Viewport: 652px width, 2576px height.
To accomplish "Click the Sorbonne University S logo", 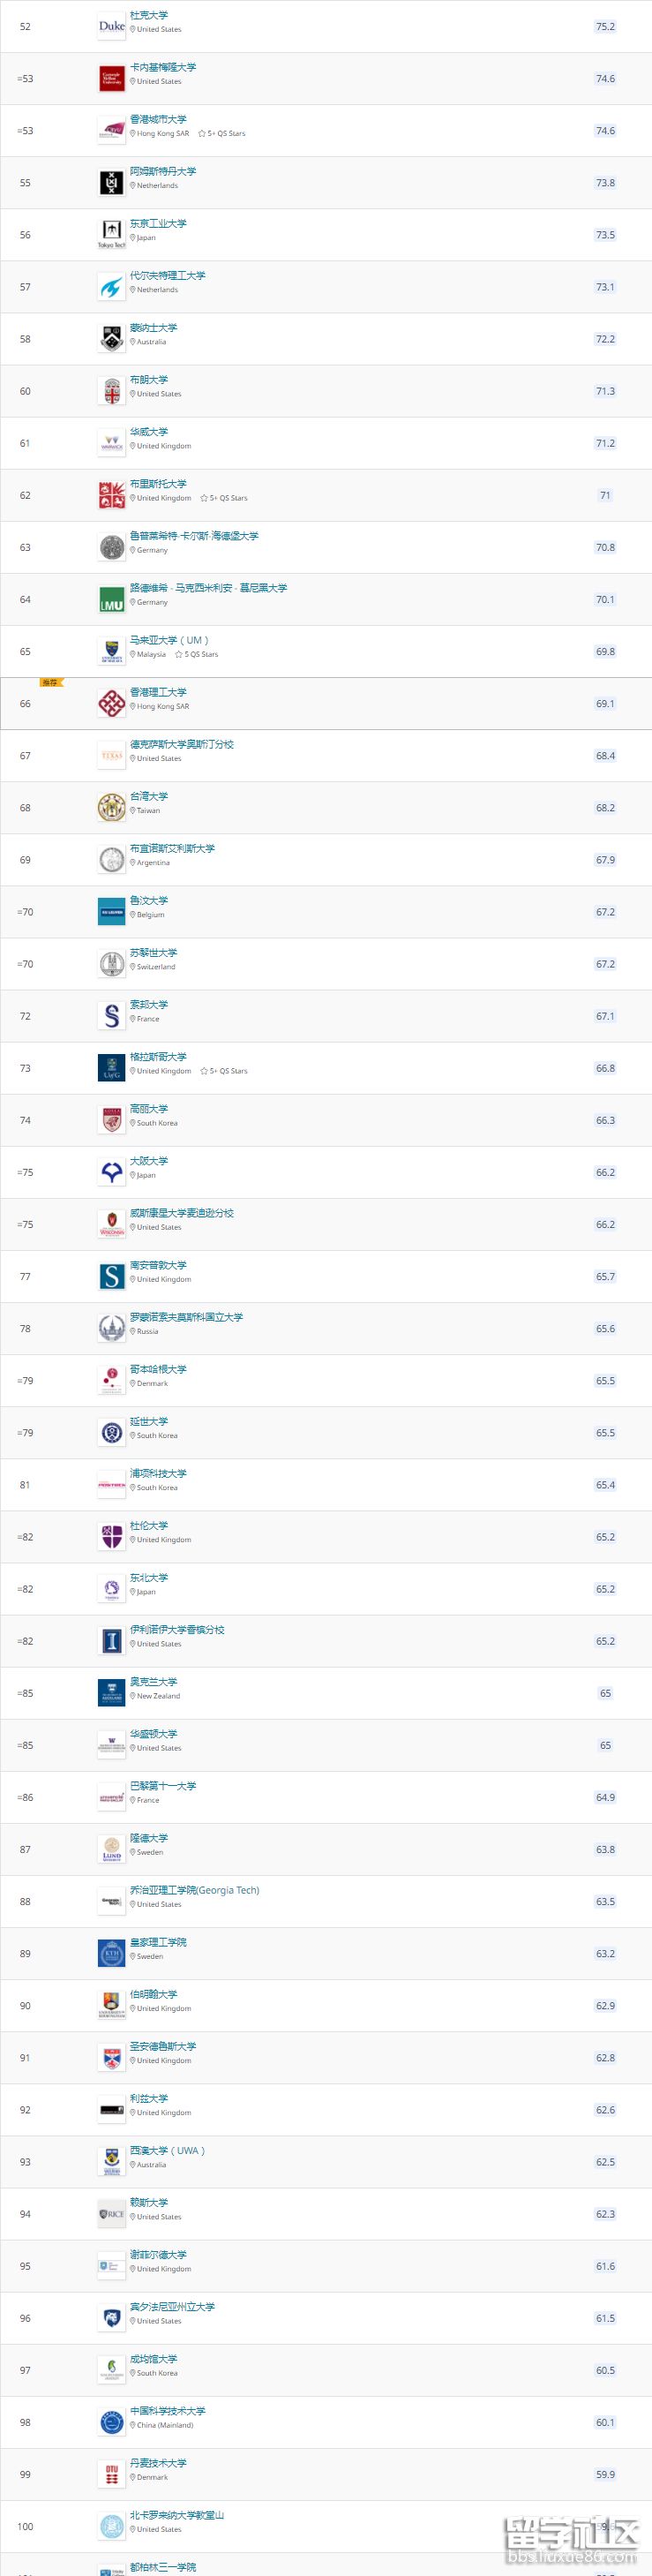I will [112, 1016].
